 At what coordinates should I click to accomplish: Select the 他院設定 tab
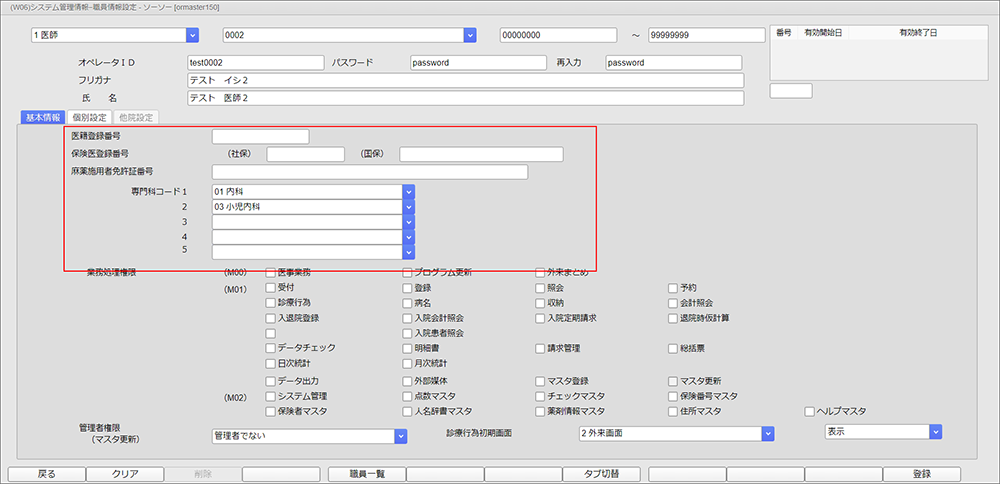[x=136, y=117]
